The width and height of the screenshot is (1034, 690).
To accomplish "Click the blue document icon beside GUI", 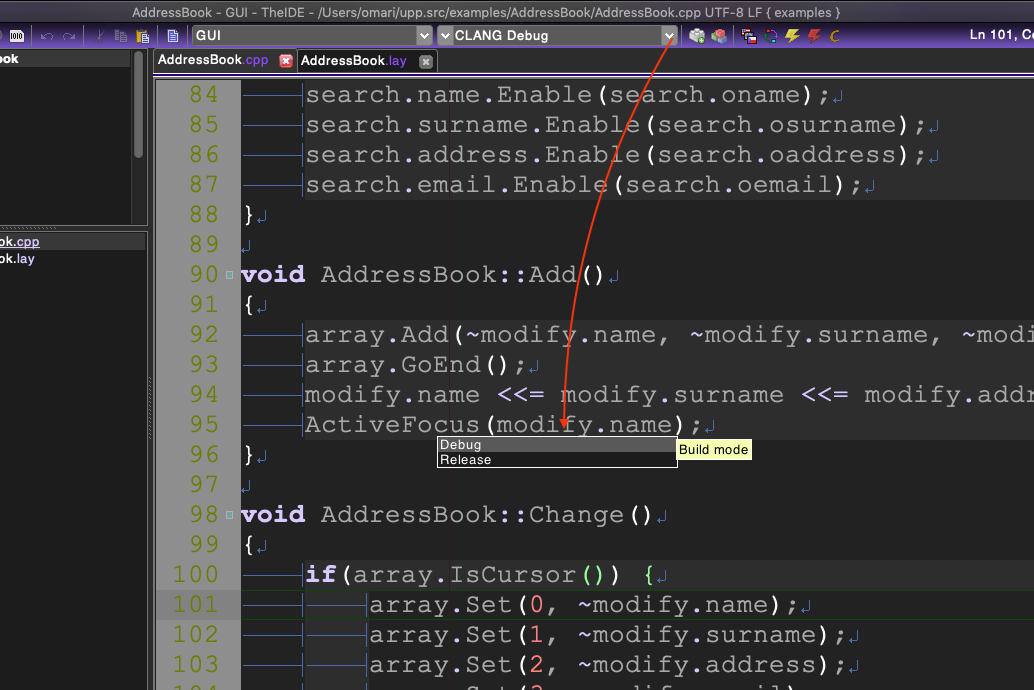I will (x=173, y=36).
